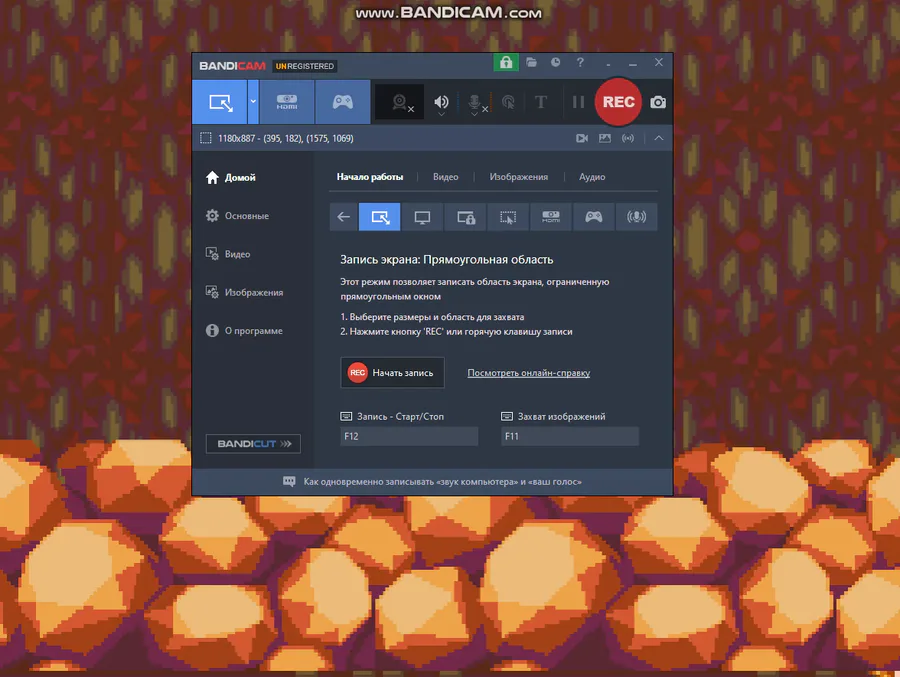Toggle webcam overlay icon
The image size is (900, 677).
(400, 102)
